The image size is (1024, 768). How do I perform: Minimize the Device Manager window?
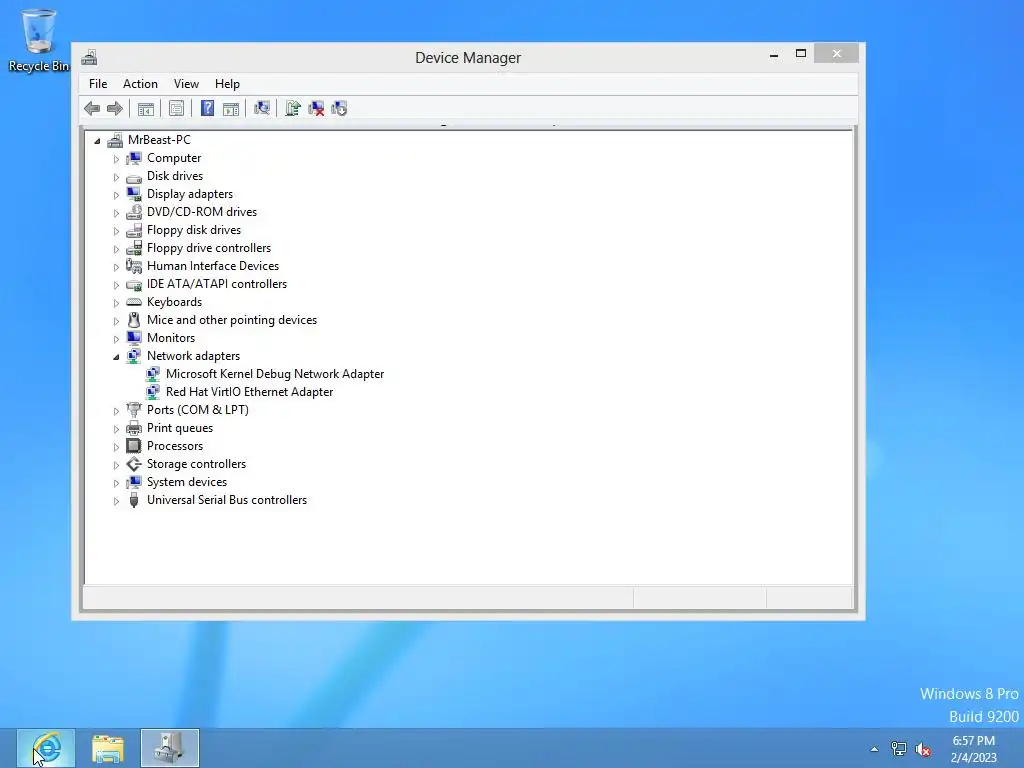click(774, 54)
